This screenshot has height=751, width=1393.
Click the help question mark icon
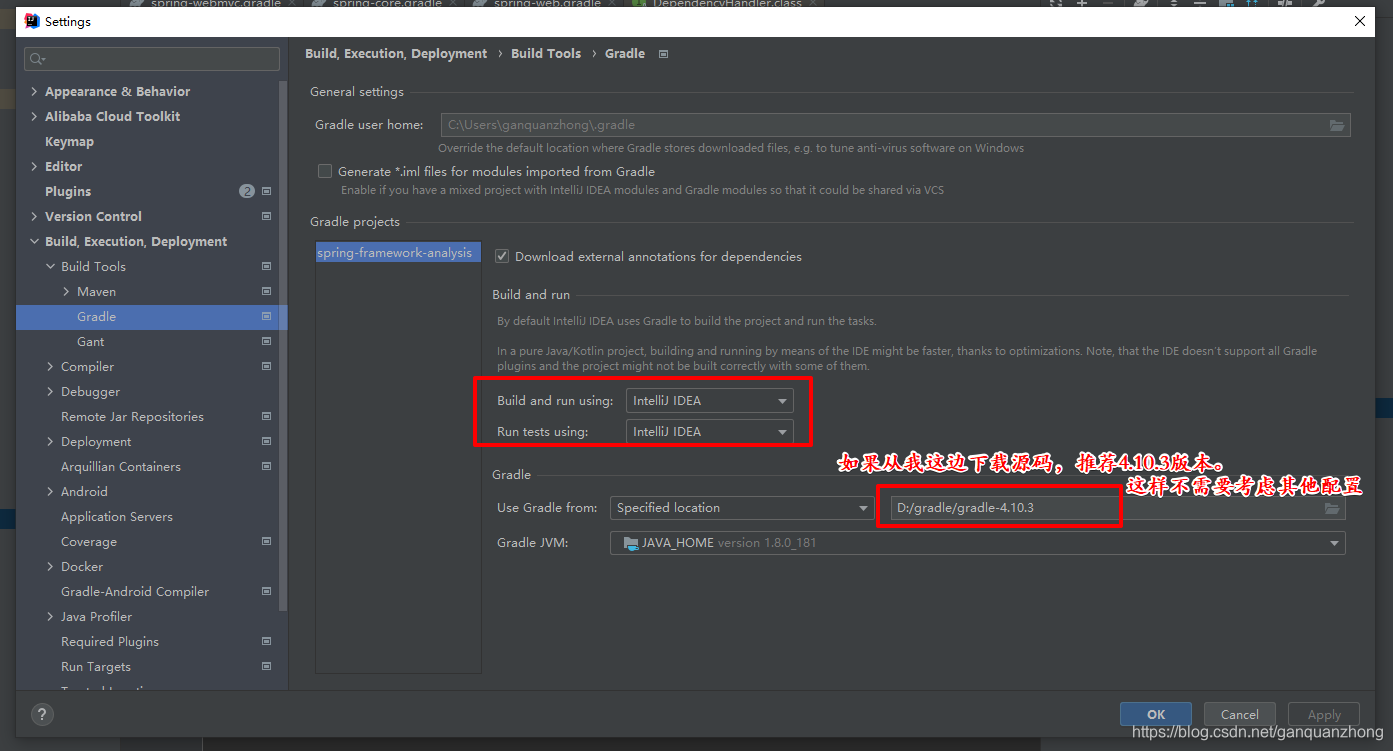point(42,715)
